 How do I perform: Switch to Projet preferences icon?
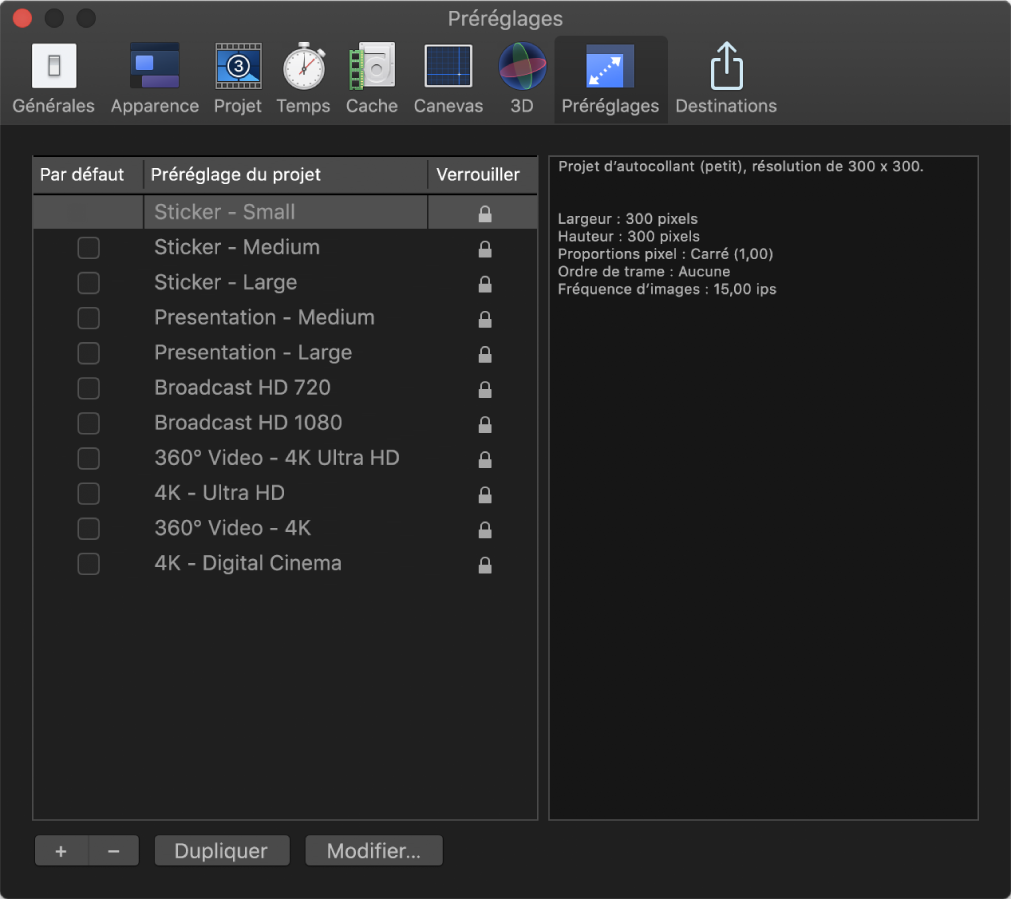[x=238, y=79]
